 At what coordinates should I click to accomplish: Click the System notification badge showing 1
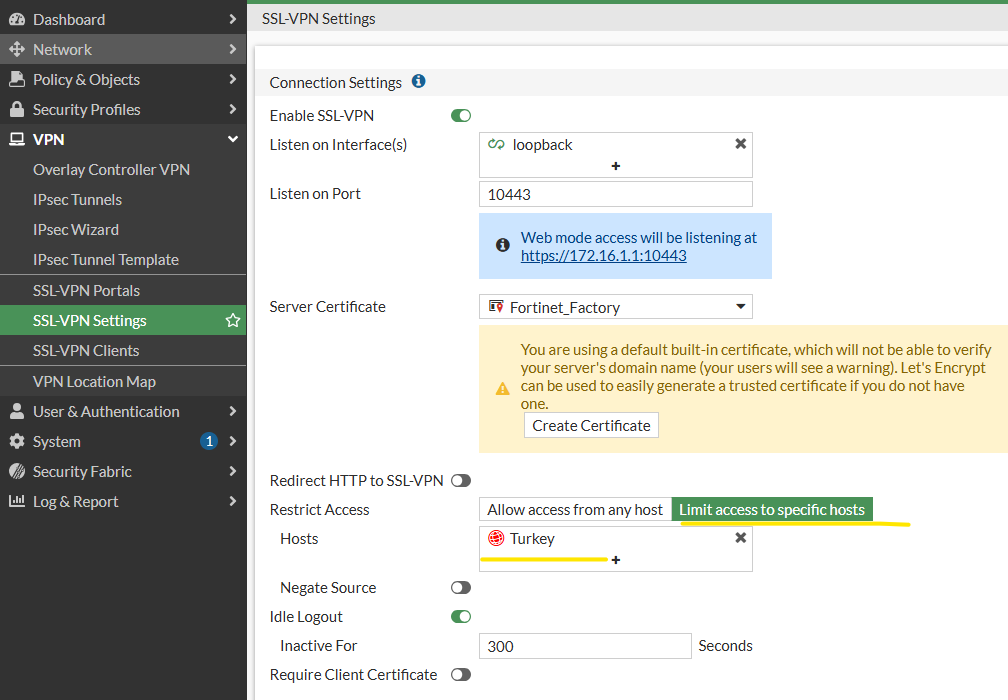tap(209, 442)
